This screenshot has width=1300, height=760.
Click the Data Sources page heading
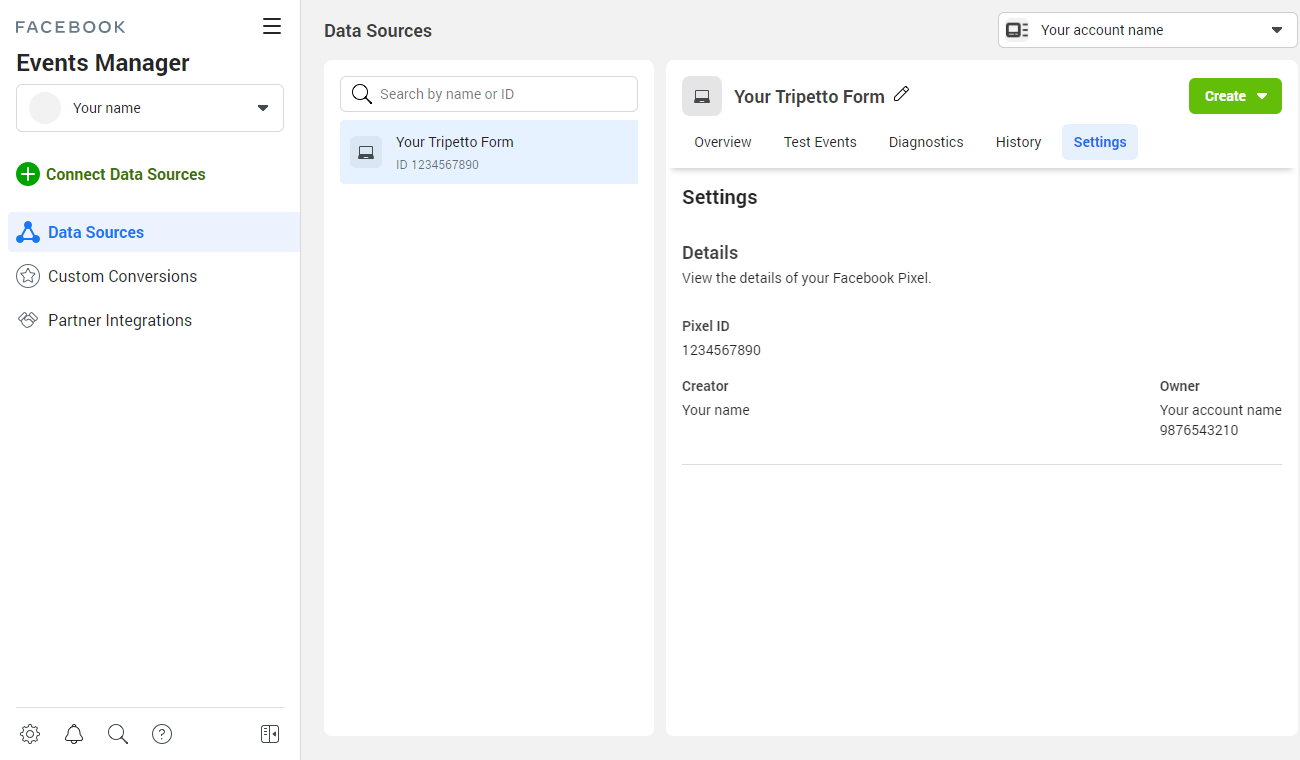coord(378,31)
